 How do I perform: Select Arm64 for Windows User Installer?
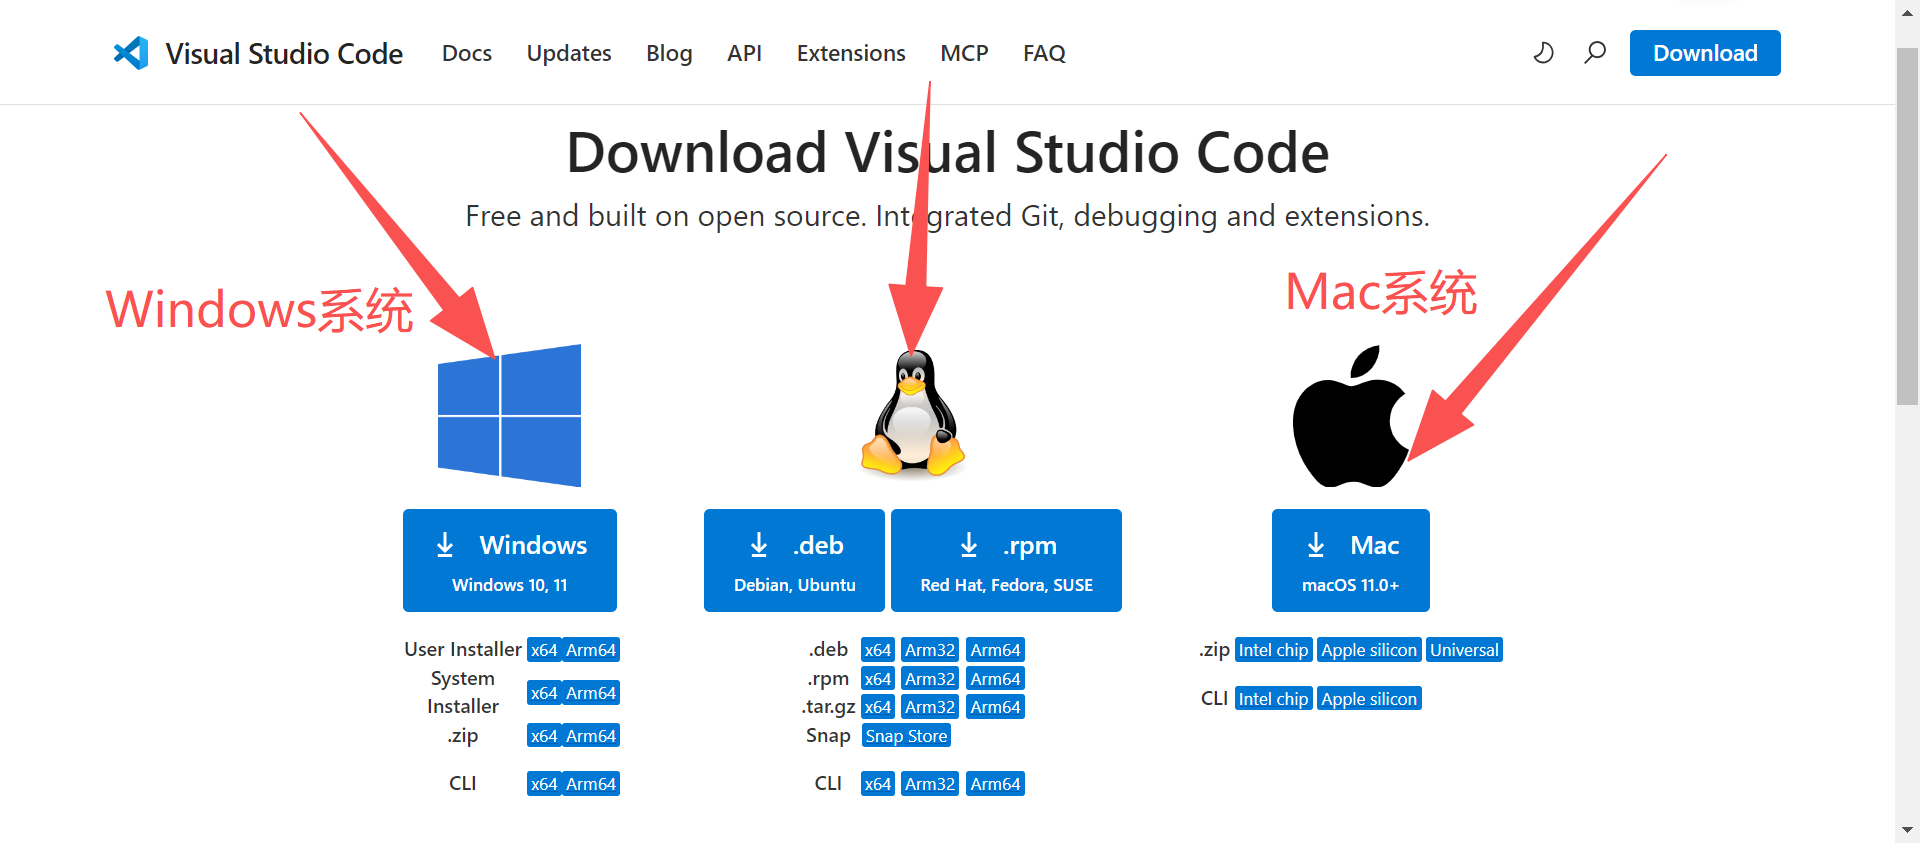point(591,650)
